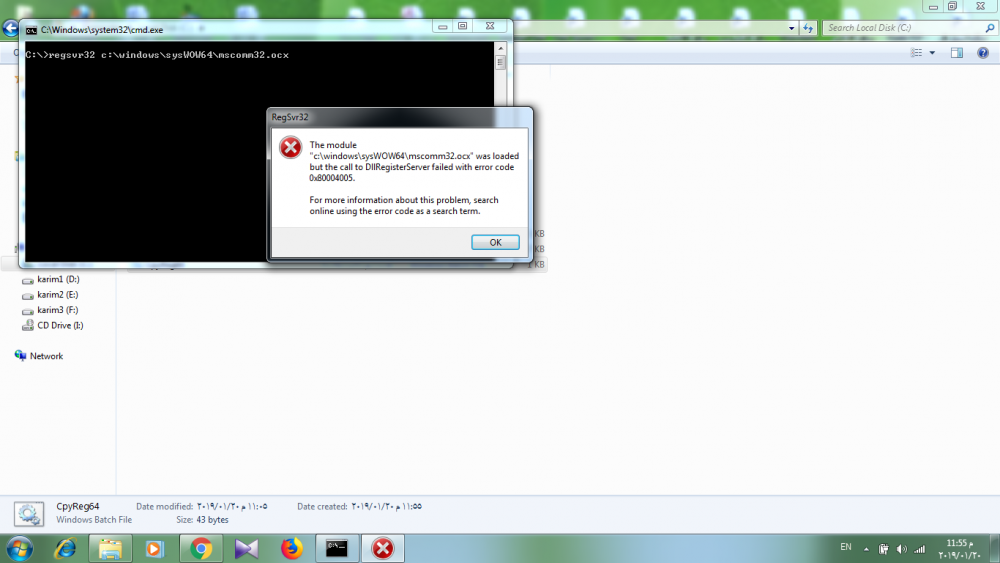This screenshot has width=1000, height=563.
Task: Click the Show desktop strip on taskbar
Action: [994, 548]
